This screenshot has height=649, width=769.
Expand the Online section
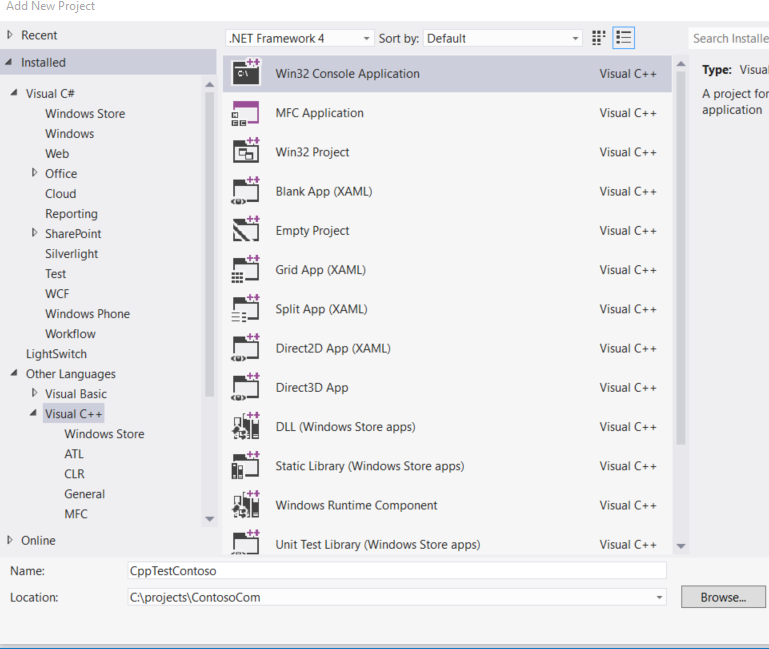11,540
